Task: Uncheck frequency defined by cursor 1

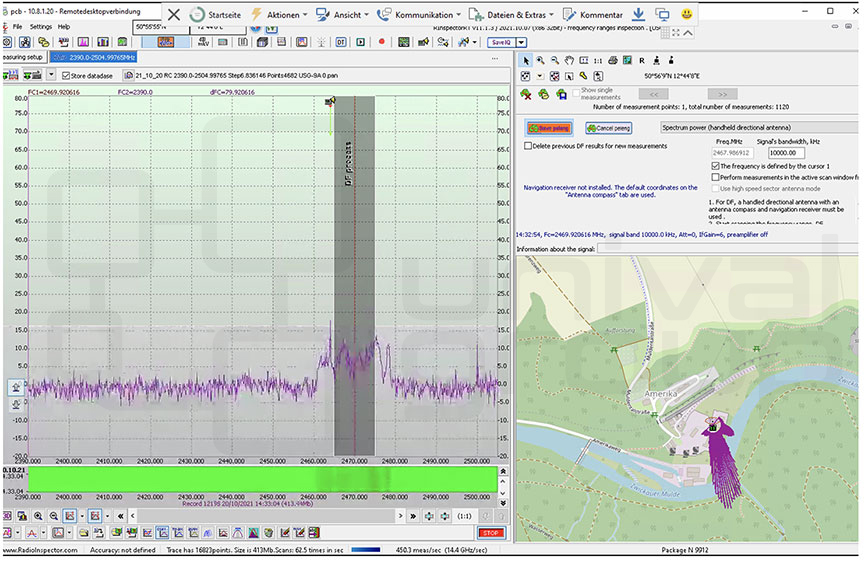Action: coord(714,165)
